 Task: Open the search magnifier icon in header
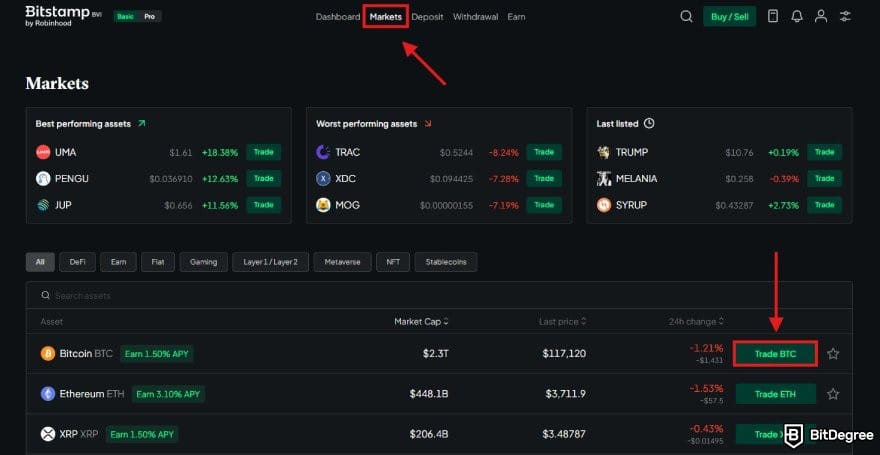click(x=686, y=16)
